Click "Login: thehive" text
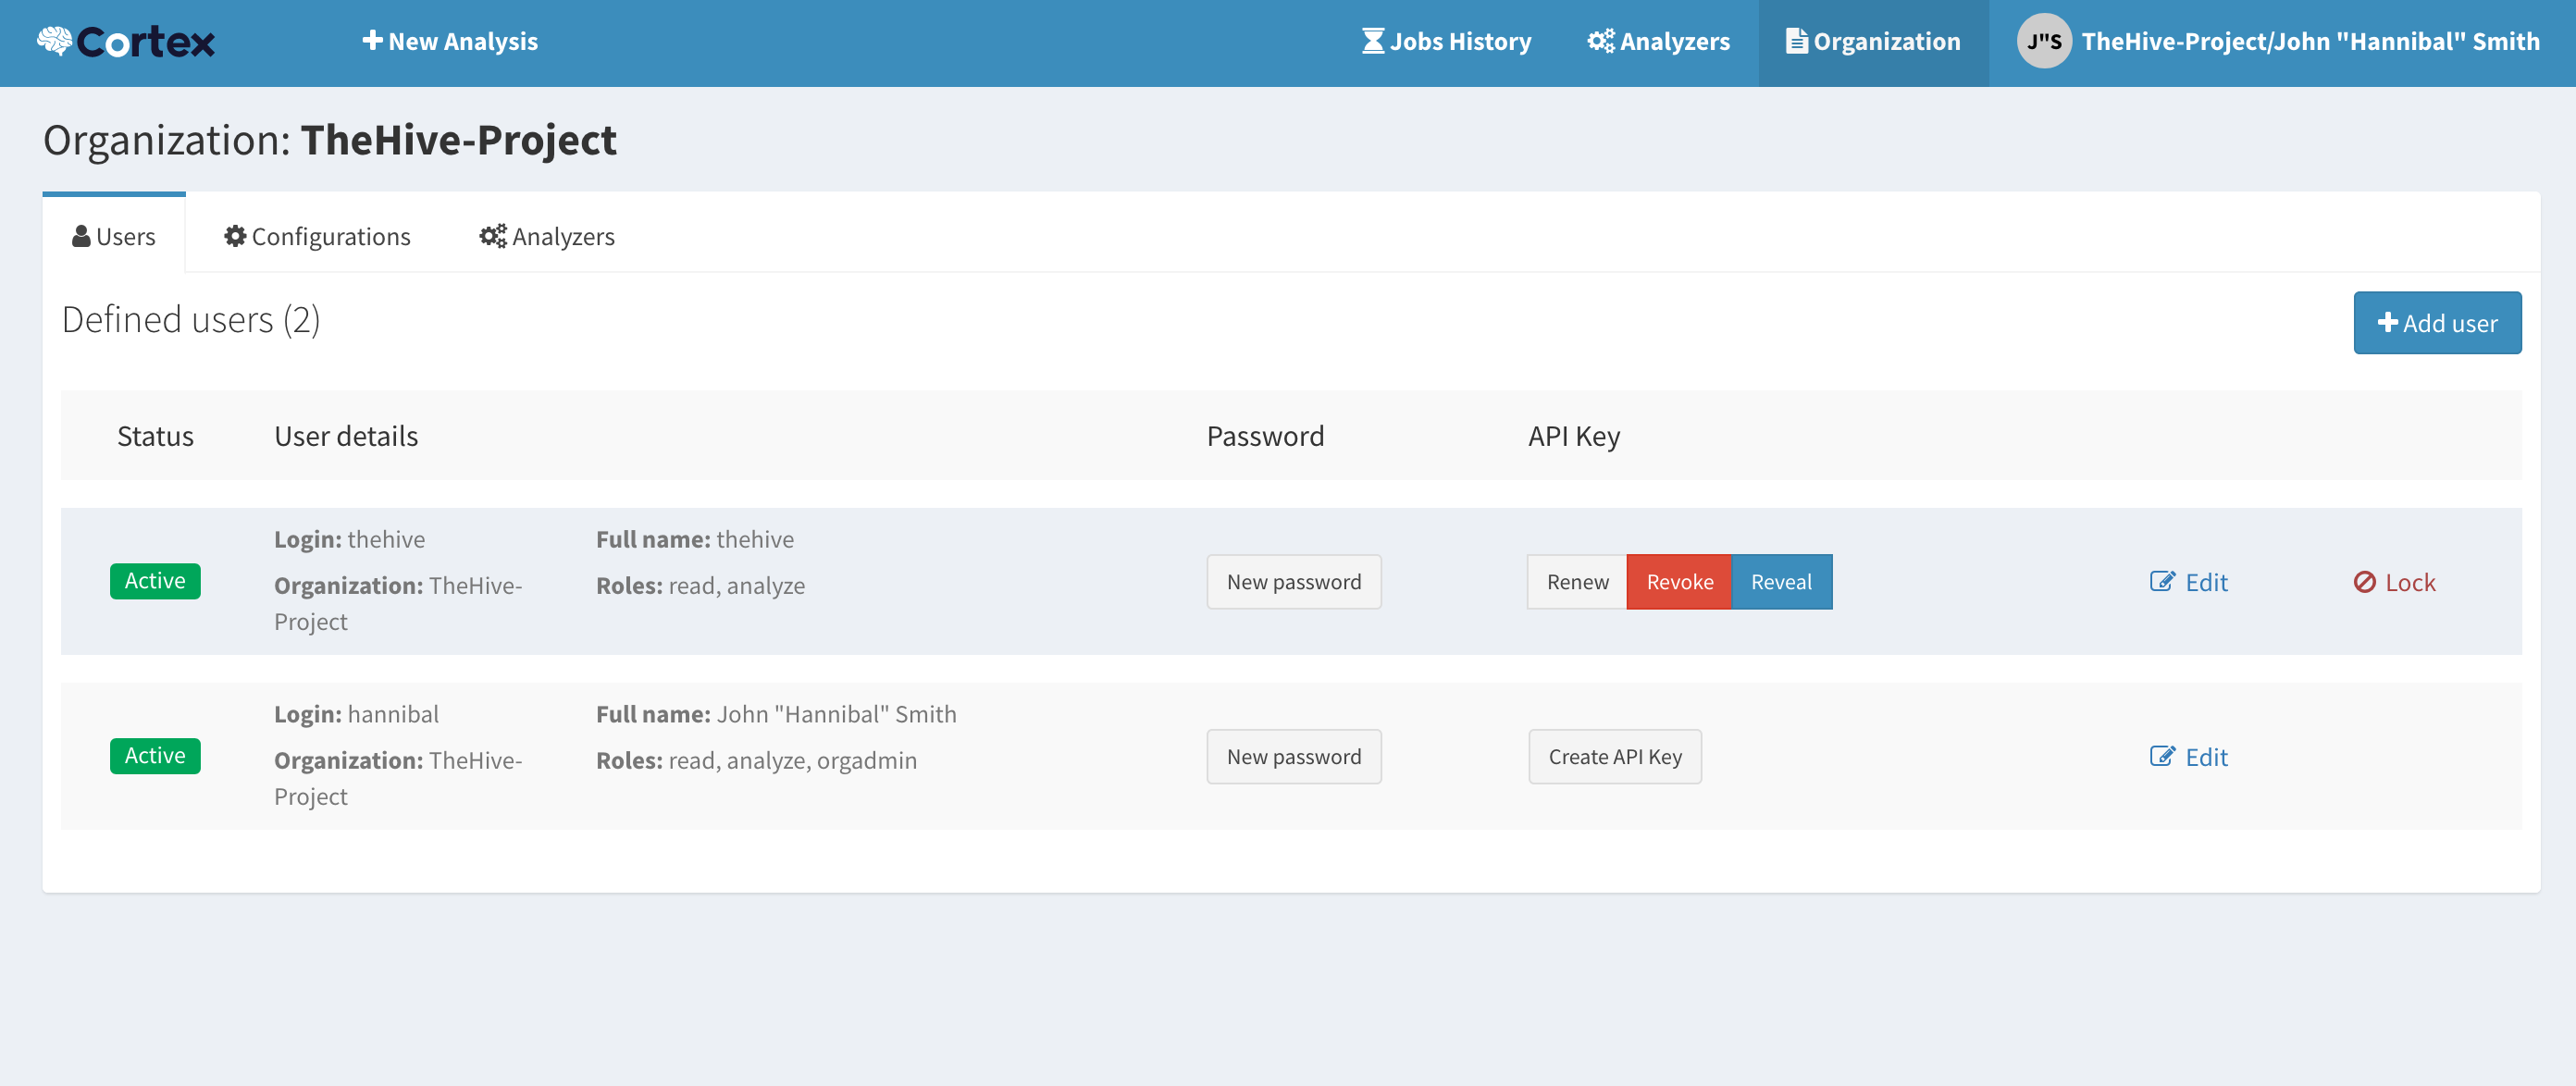The height and width of the screenshot is (1086, 2576). pyautogui.click(x=350, y=540)
